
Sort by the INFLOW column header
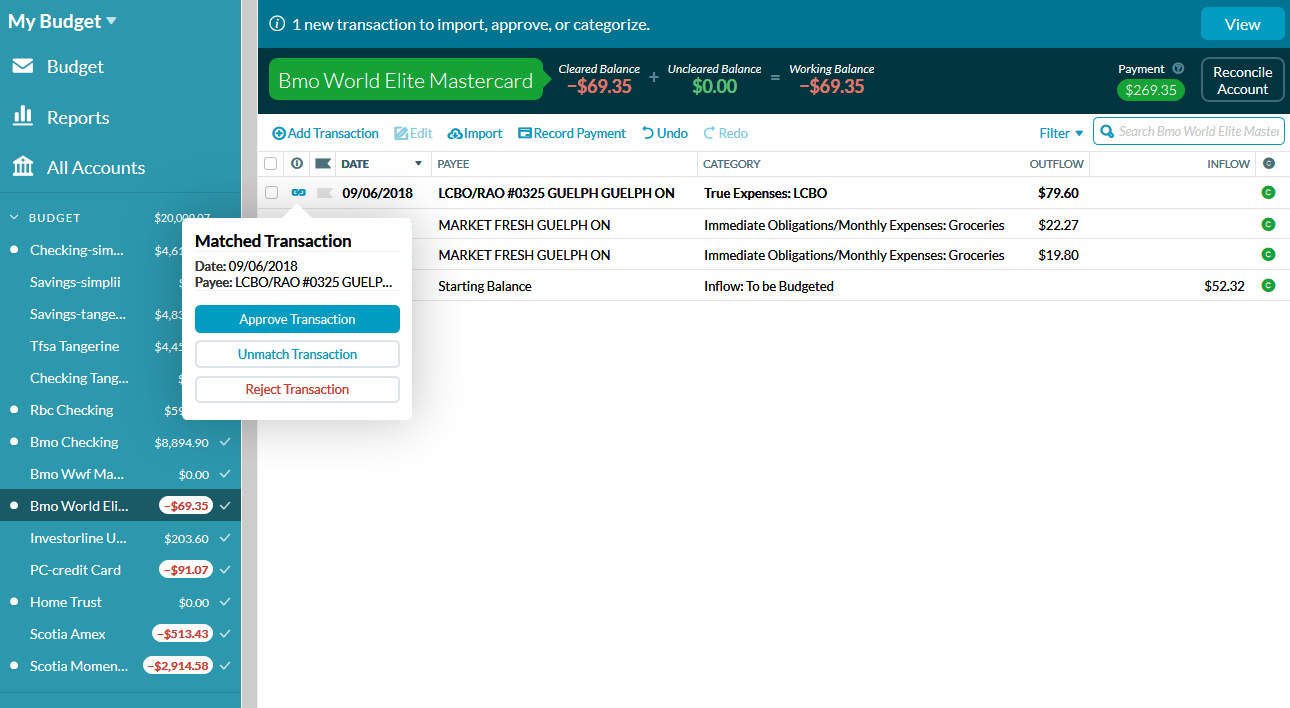pos(1228,163)
